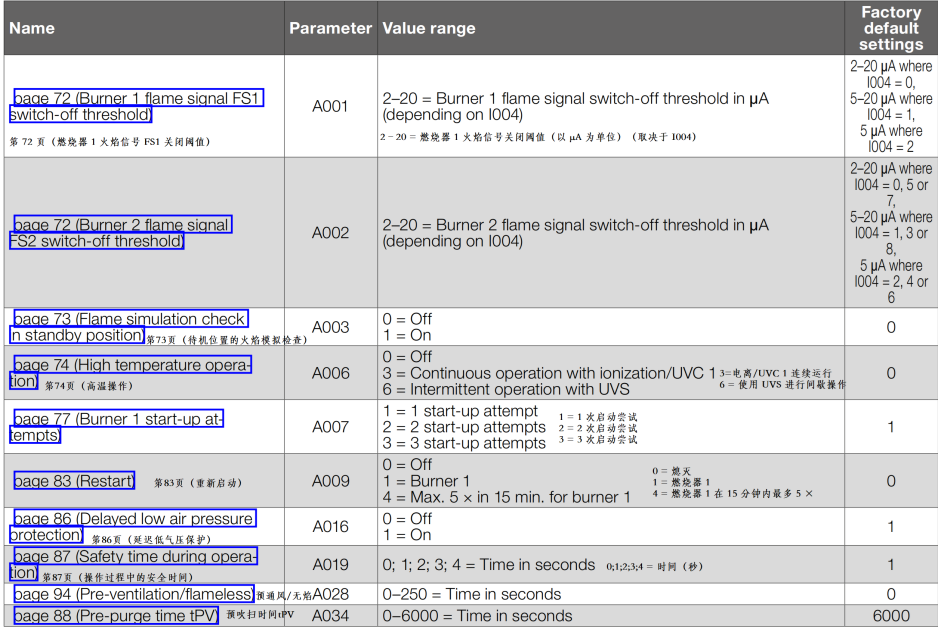The image size is (938, 629).
Task: Open the Delayed low air pressure protection link
Action: (133, 519)
